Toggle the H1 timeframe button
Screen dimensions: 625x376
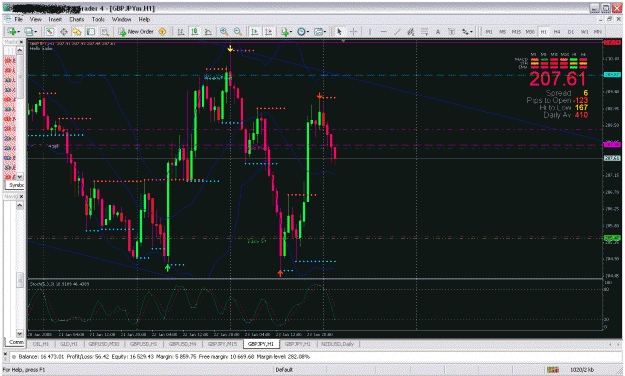[x=543, y=31]
